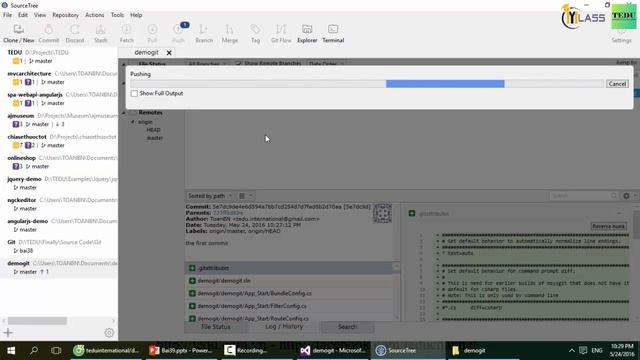The image size is (640, 360).
Task: Open the bookmarks panel gear settings icon
Action: 109,333
